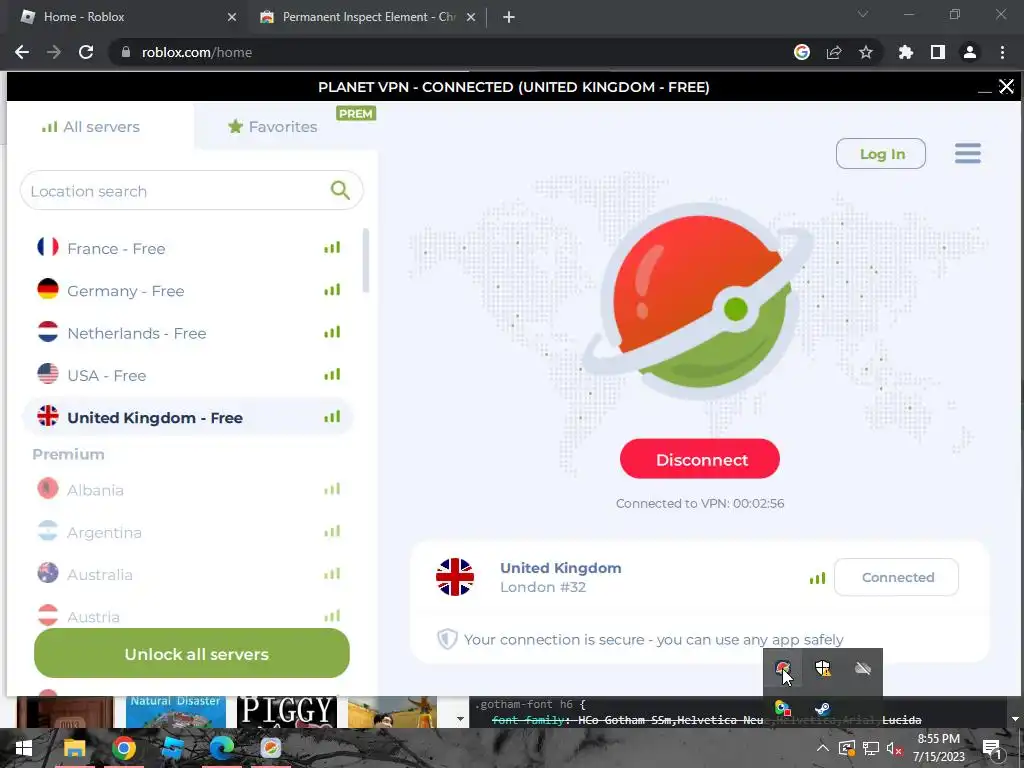Close the Home - Roblox tab
The width and height of the screenshot is (1024, 768).
pos(232,17)
